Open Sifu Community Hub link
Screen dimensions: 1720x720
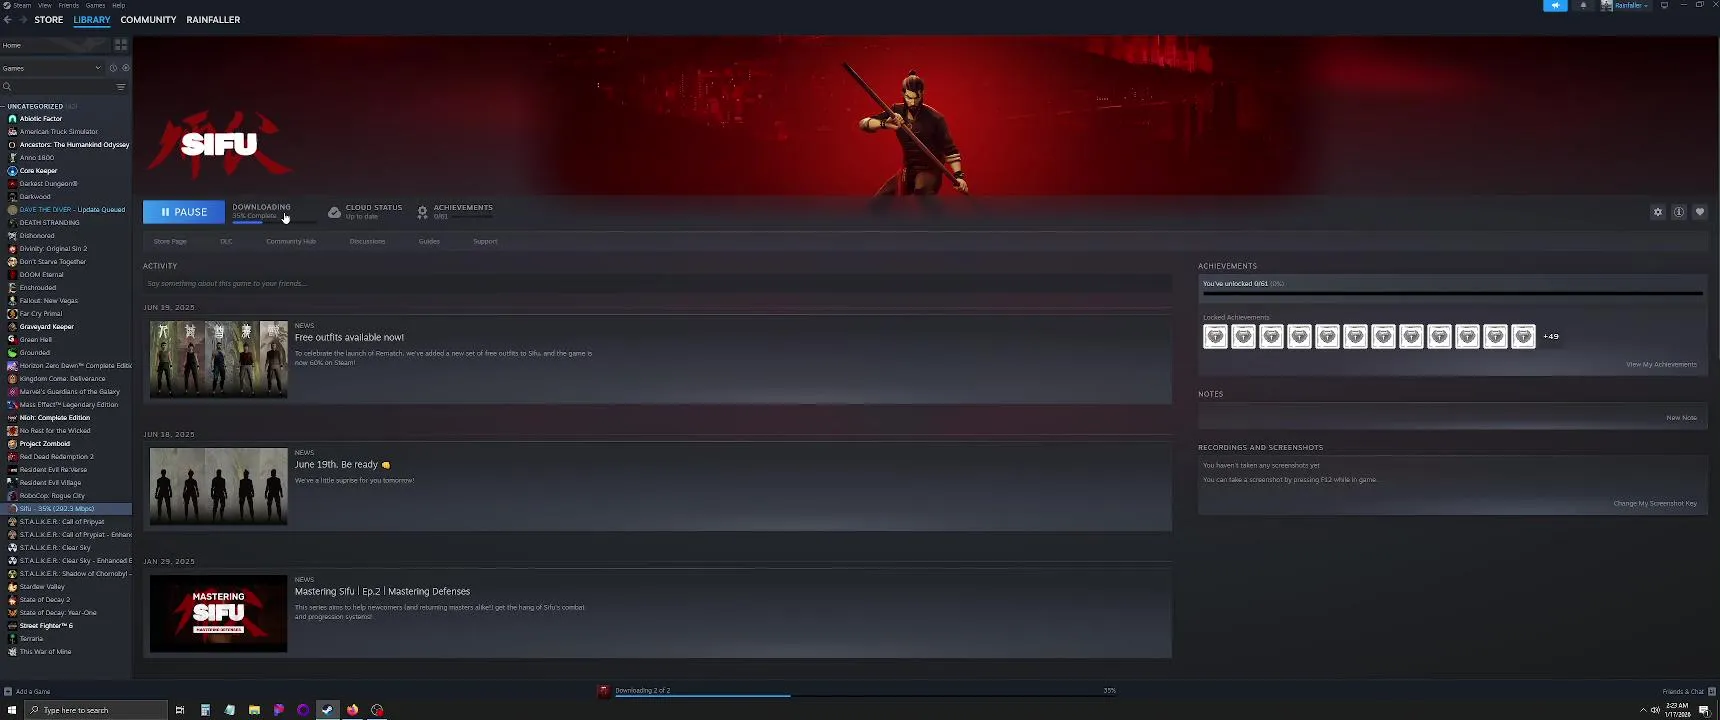pos(291,241)
